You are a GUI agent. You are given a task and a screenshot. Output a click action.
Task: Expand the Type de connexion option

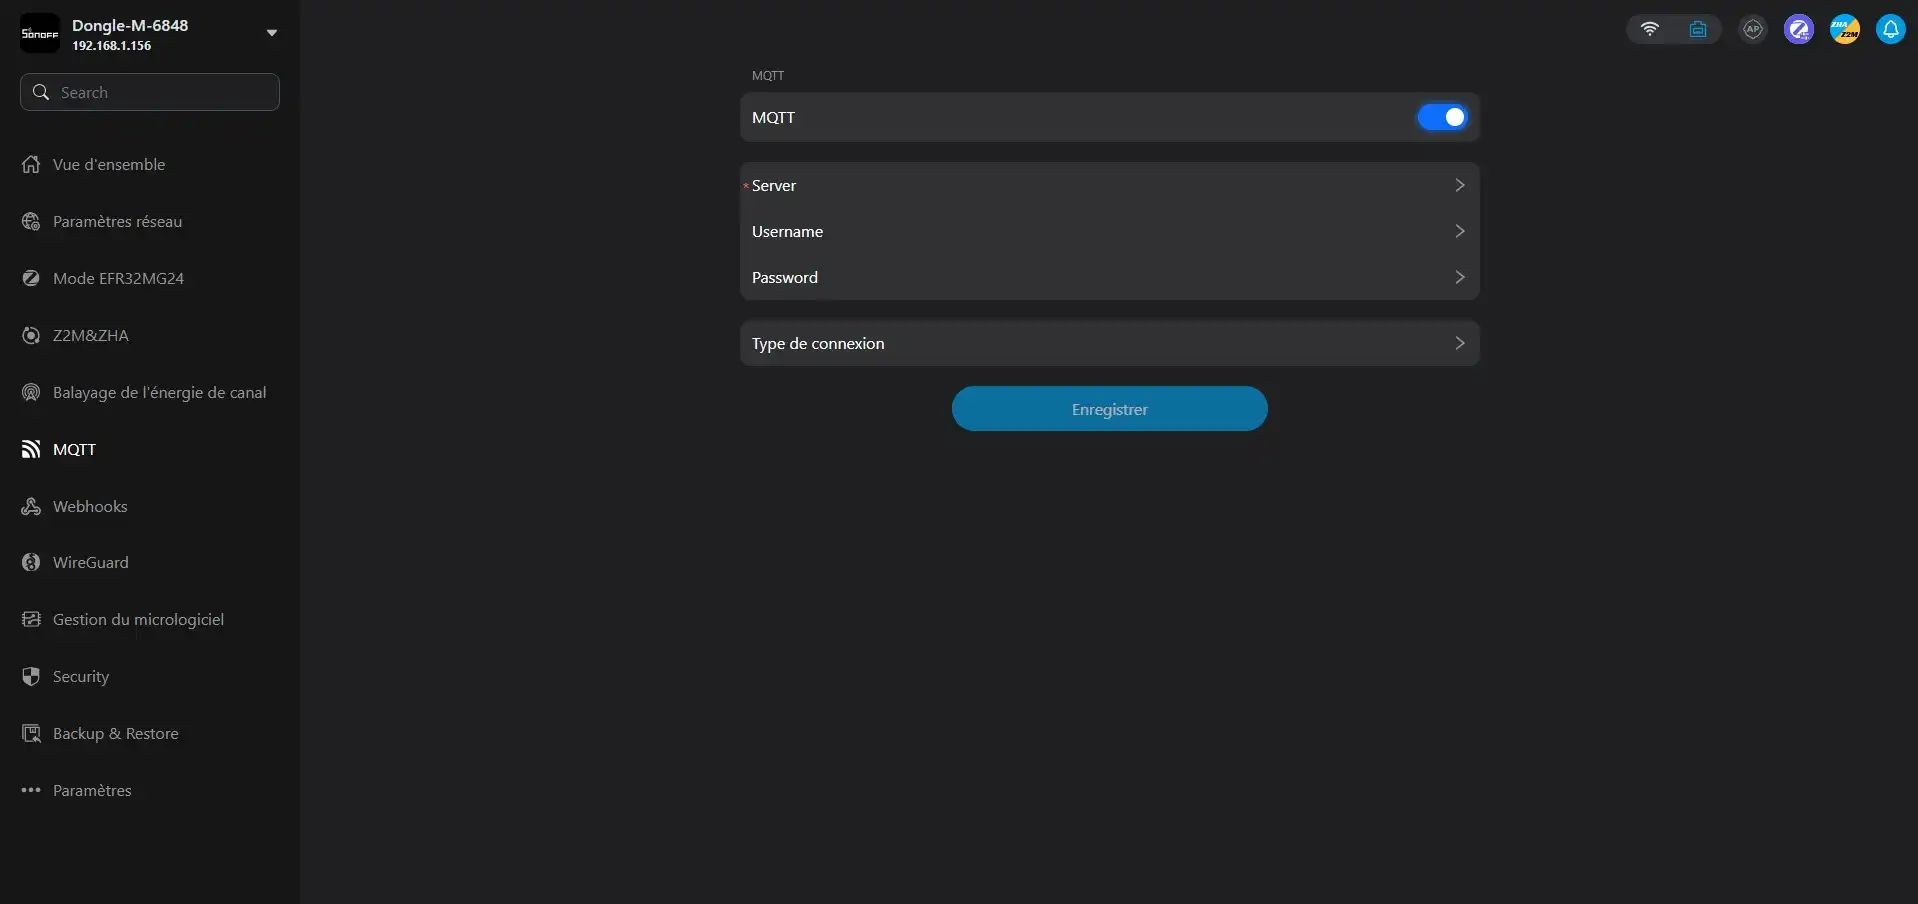1459,343
